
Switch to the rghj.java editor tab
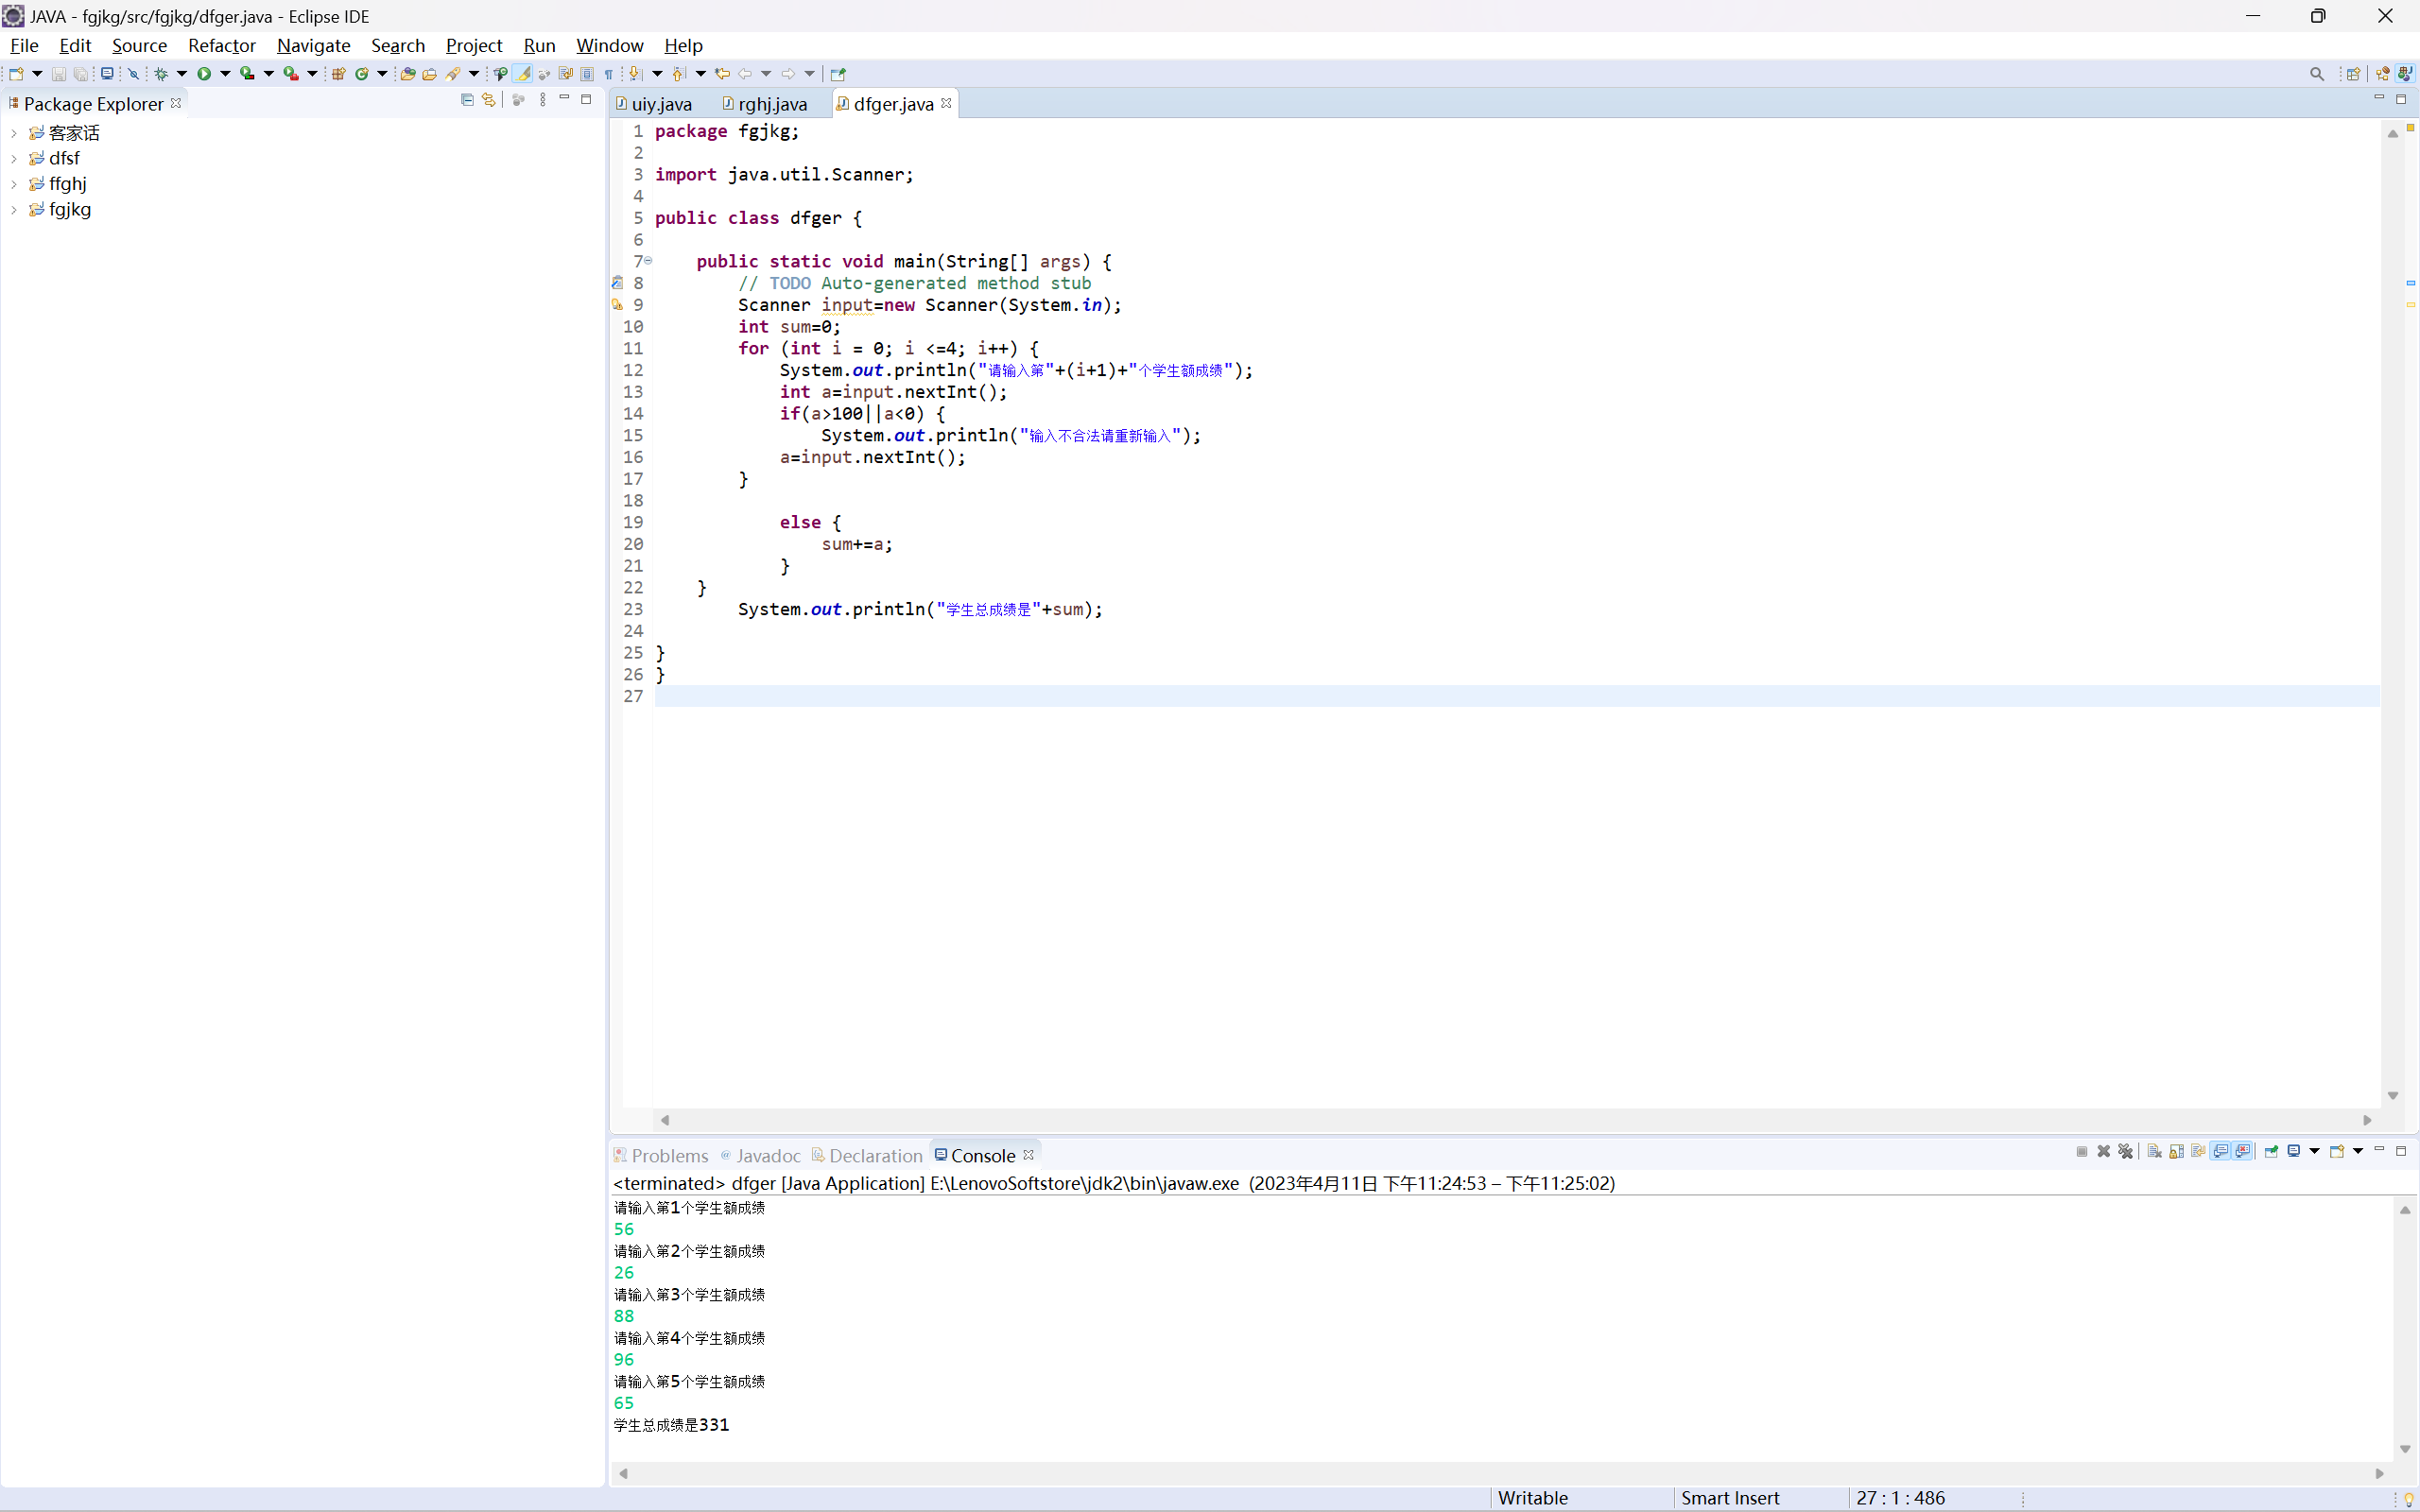[x=771, y=104]
